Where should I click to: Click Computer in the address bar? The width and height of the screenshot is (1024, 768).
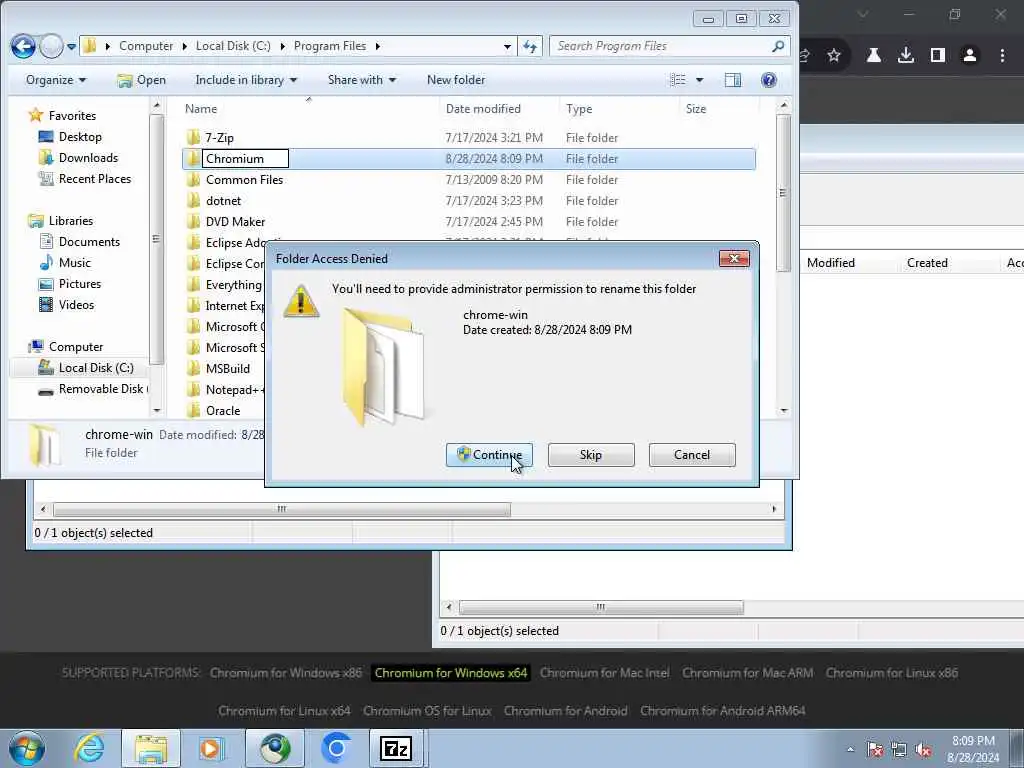(146, 46)
